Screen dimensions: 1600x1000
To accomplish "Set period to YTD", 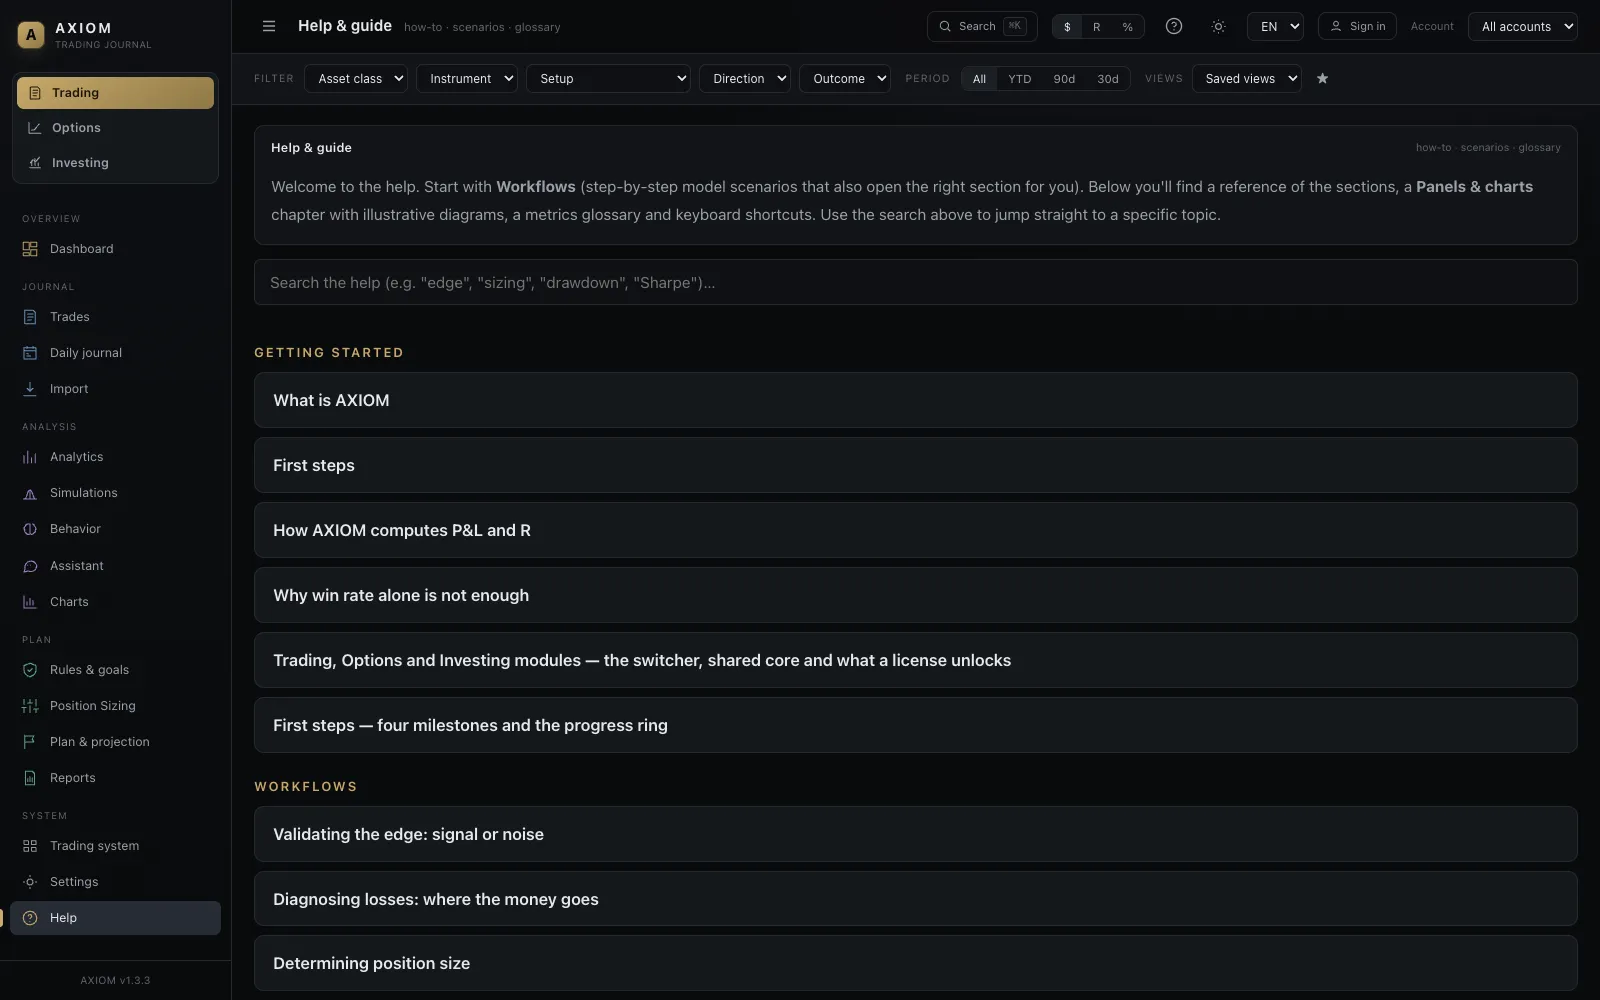I will tap(1019, 79).
